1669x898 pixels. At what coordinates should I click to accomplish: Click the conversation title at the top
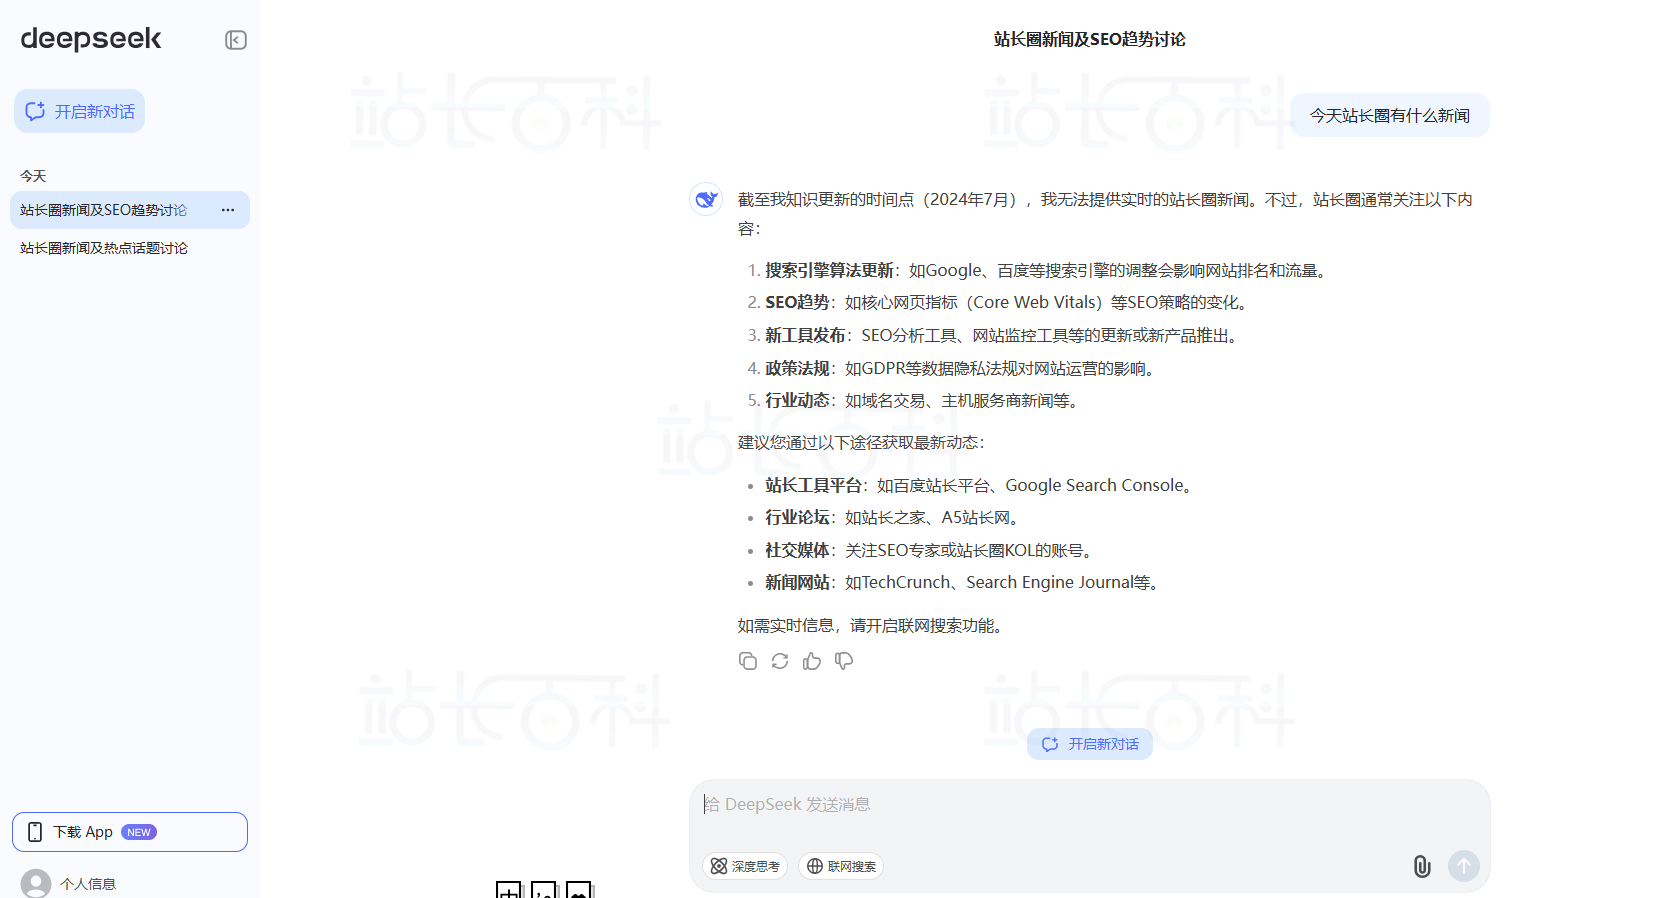(1090, 39)
